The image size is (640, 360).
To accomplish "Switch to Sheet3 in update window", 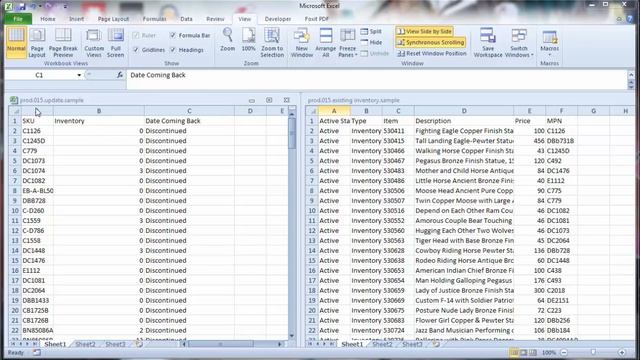I will [x=116, y=344].
